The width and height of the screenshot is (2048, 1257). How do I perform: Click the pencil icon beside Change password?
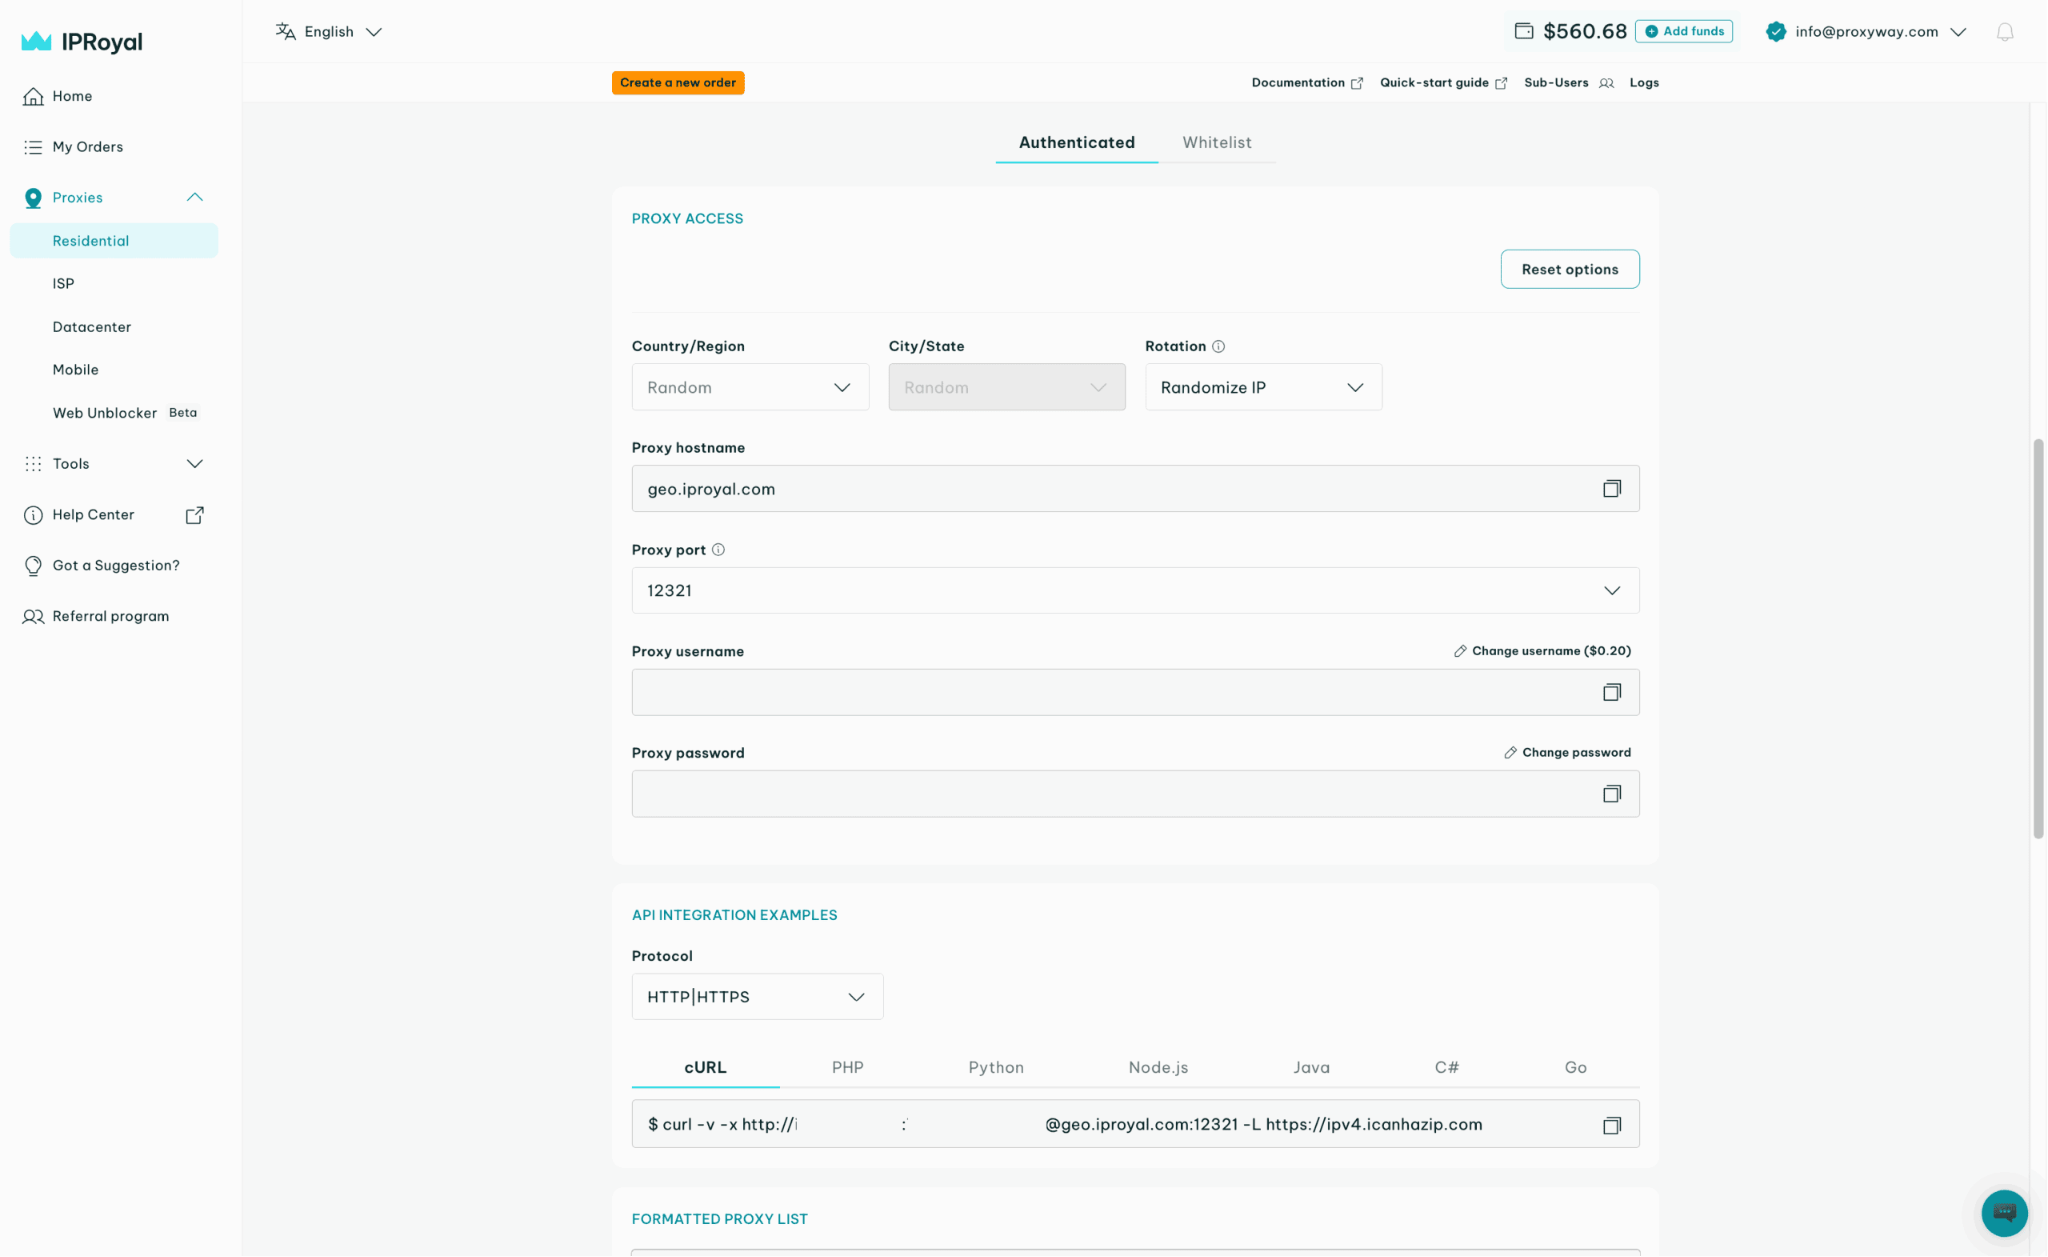[1511, 753]
